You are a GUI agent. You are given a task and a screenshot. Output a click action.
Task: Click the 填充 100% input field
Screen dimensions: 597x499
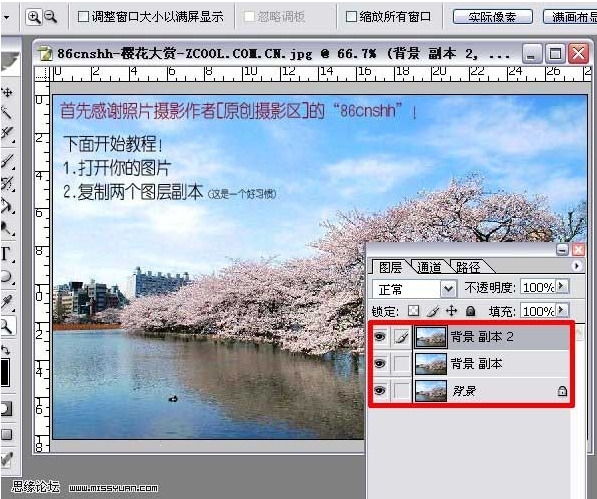pyautogui.click(x=538, y=311)
